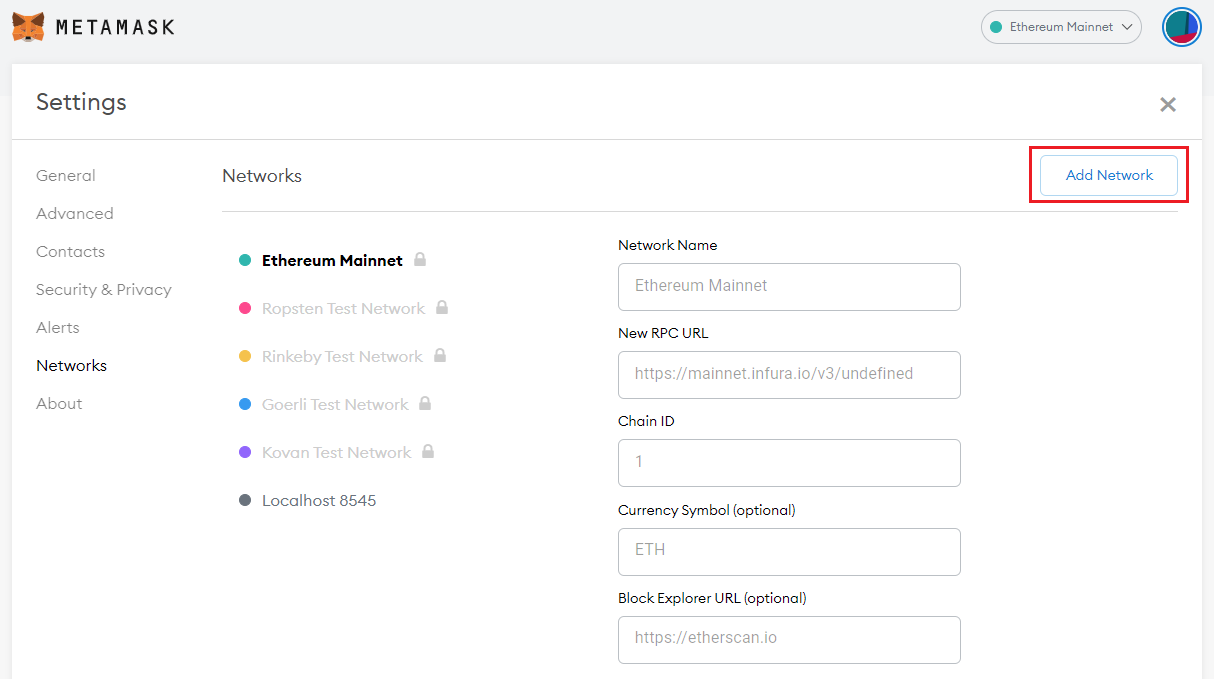
Task: Select Goerli Test Network in the list
Action: pos(335,404)
